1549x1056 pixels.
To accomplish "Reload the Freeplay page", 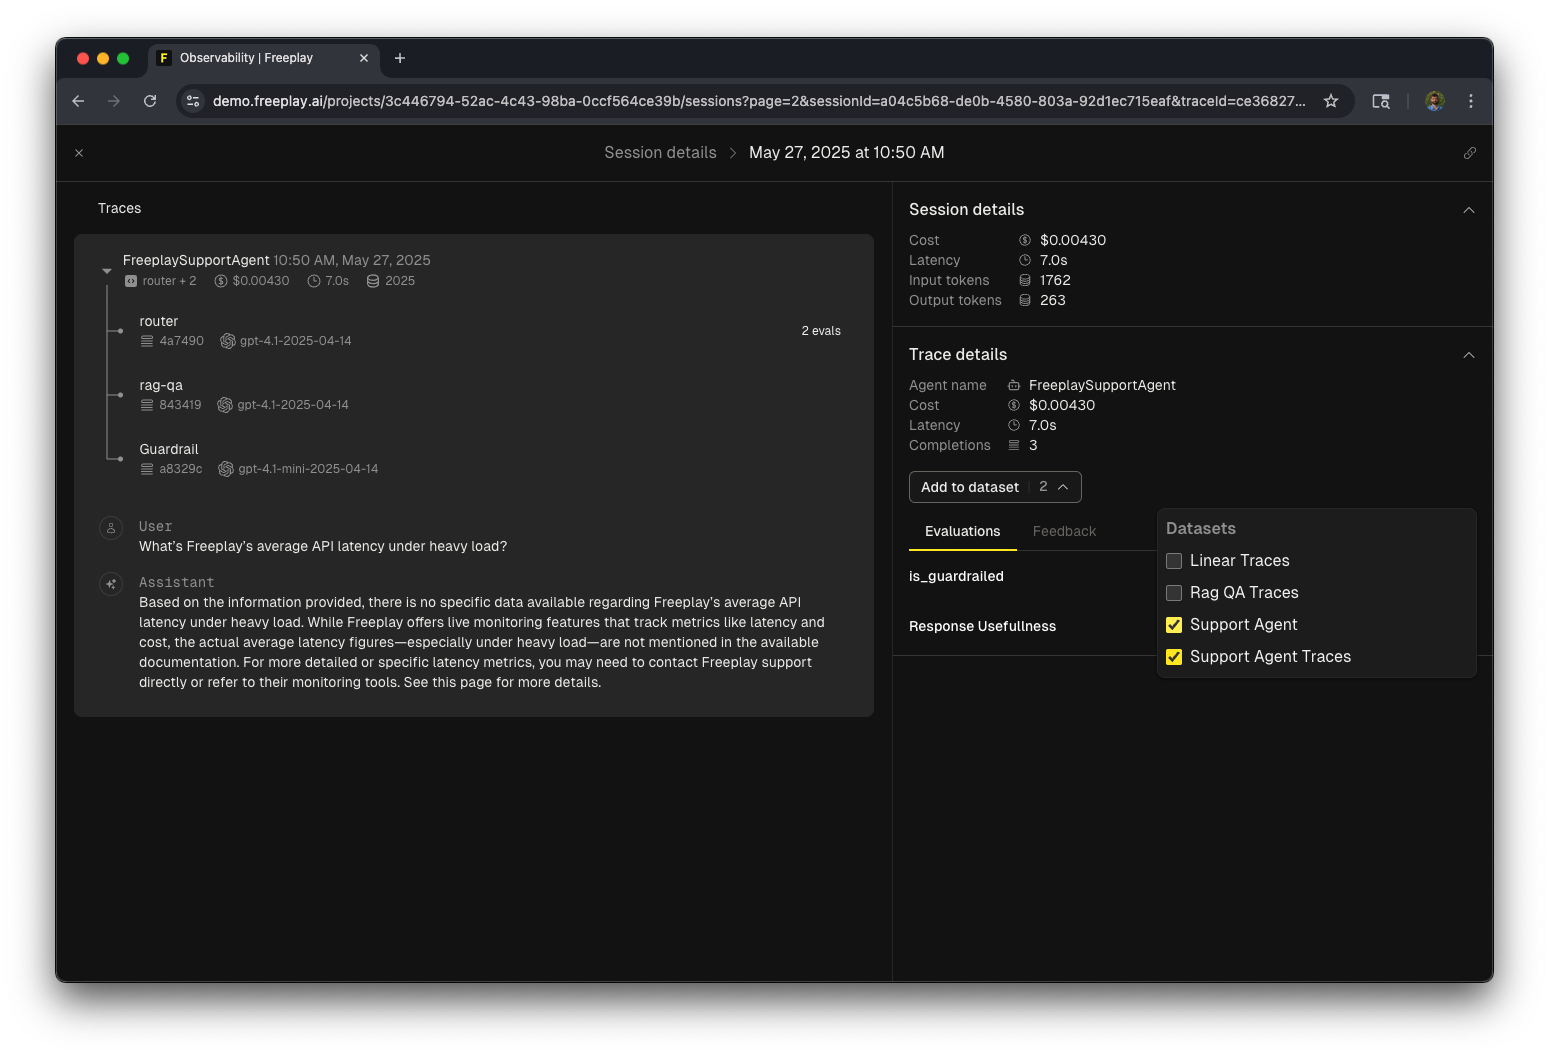I will (150, 101).
